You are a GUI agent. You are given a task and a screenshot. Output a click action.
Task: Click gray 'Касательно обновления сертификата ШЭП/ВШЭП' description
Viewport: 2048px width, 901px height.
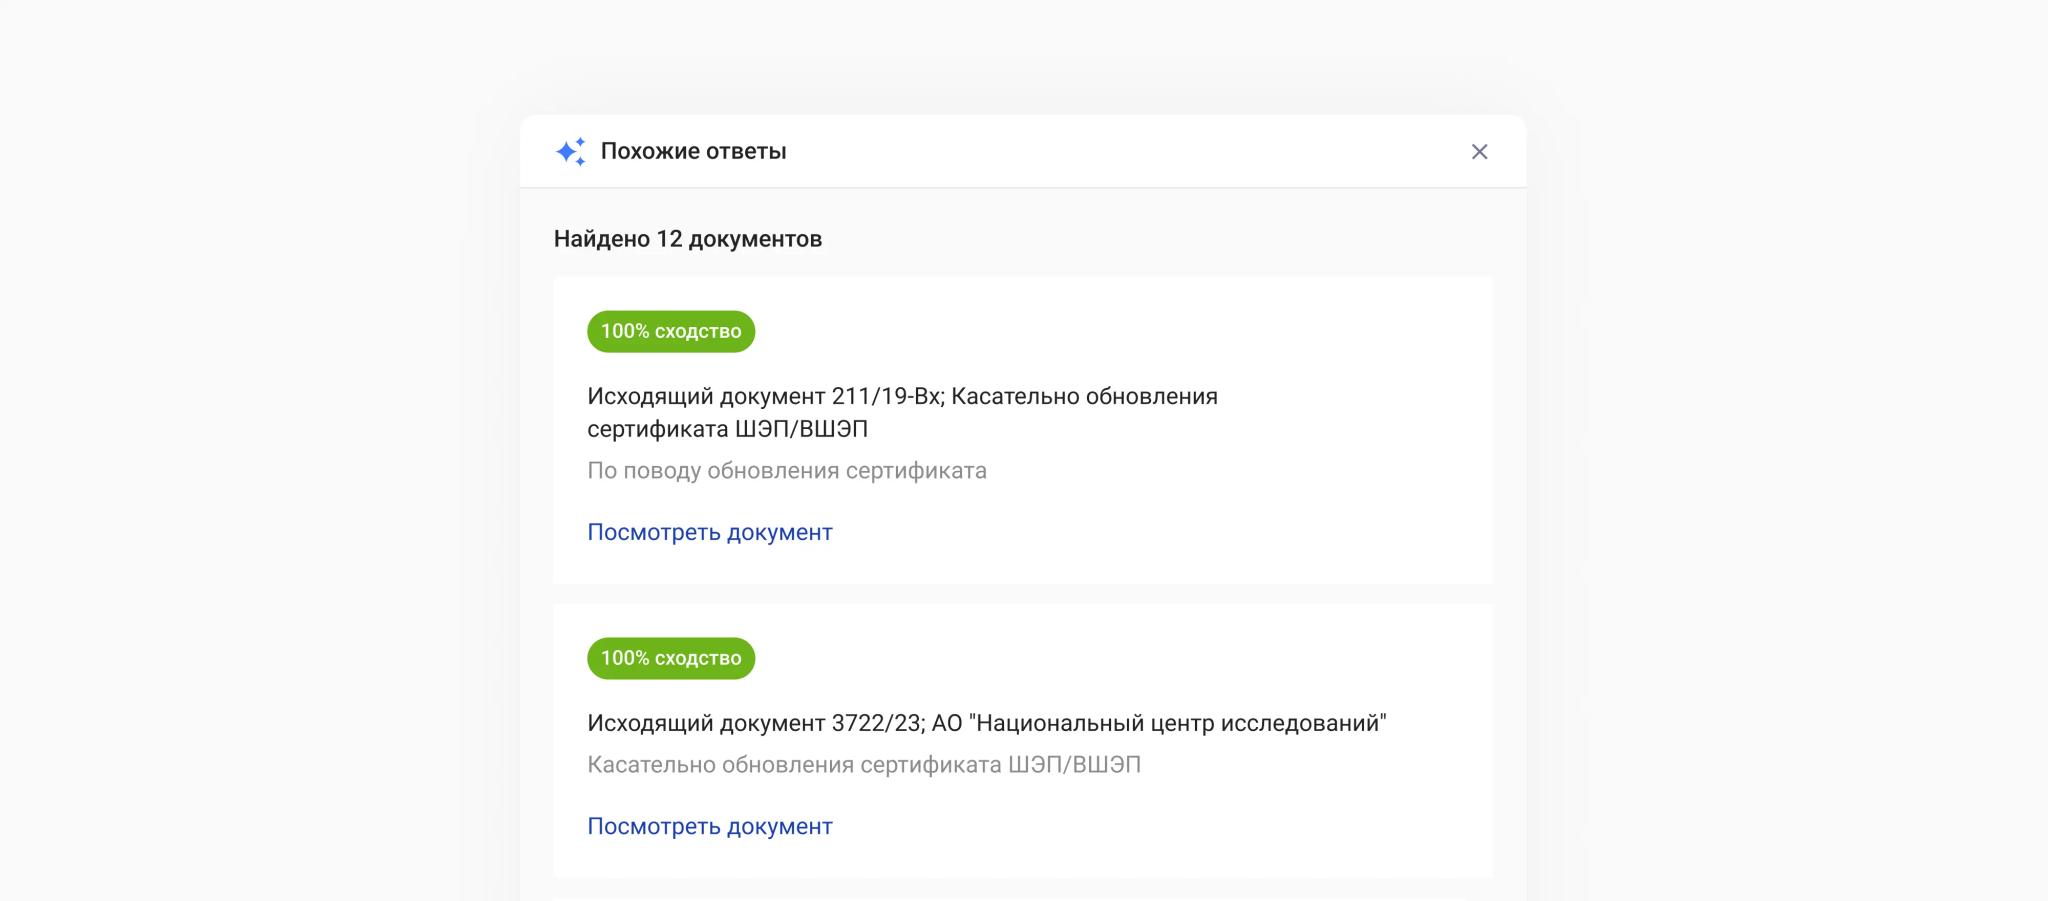point(863,765)
